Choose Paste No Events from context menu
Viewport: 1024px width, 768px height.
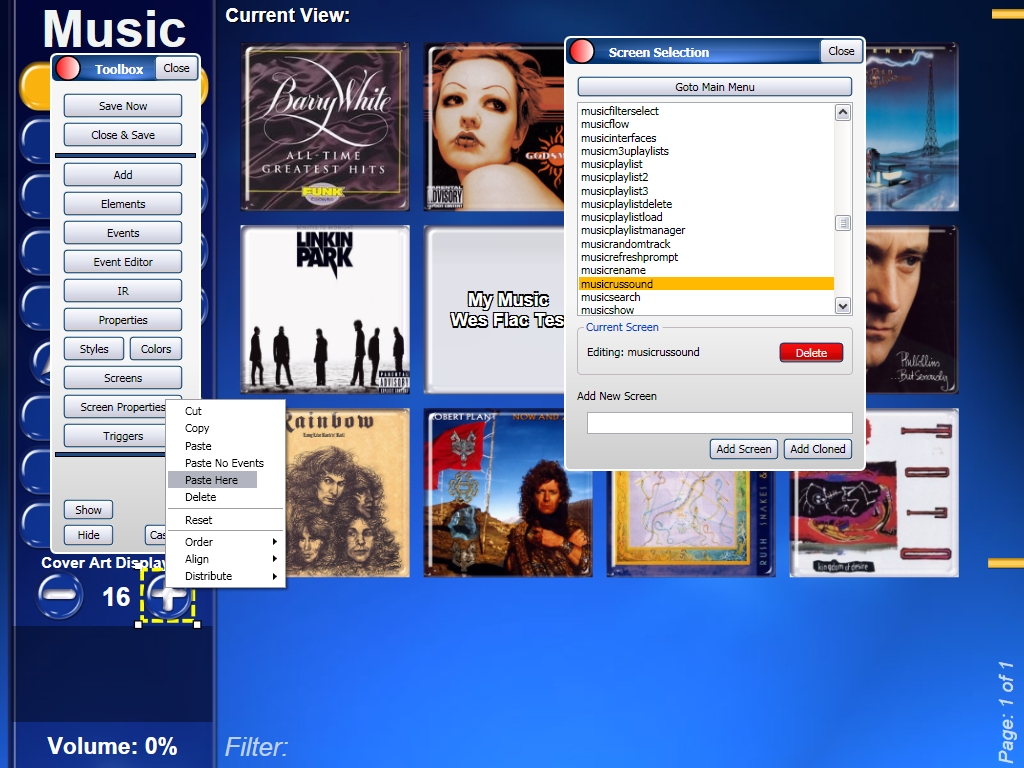coord(224,463)
